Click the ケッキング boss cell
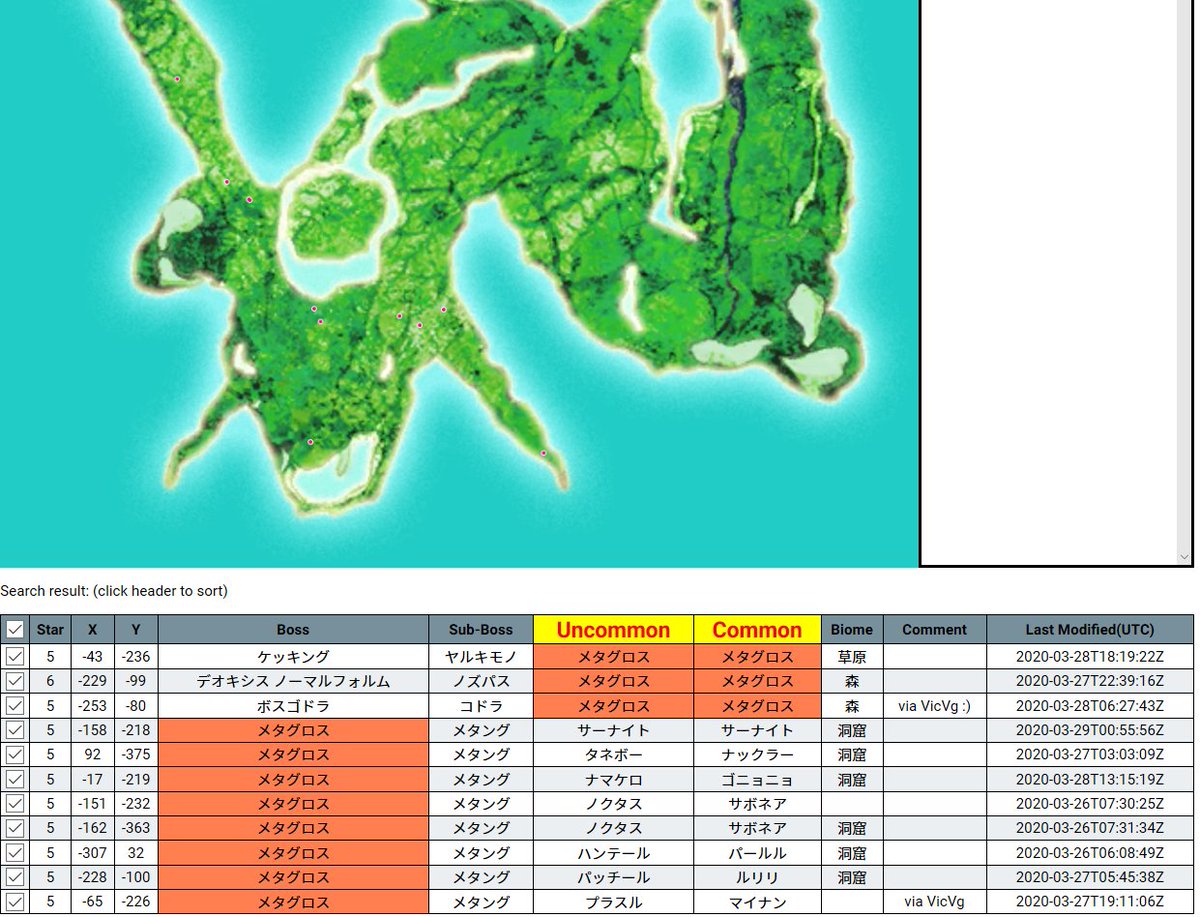Viewport: 1200px width, 917px height. (293, 657)
